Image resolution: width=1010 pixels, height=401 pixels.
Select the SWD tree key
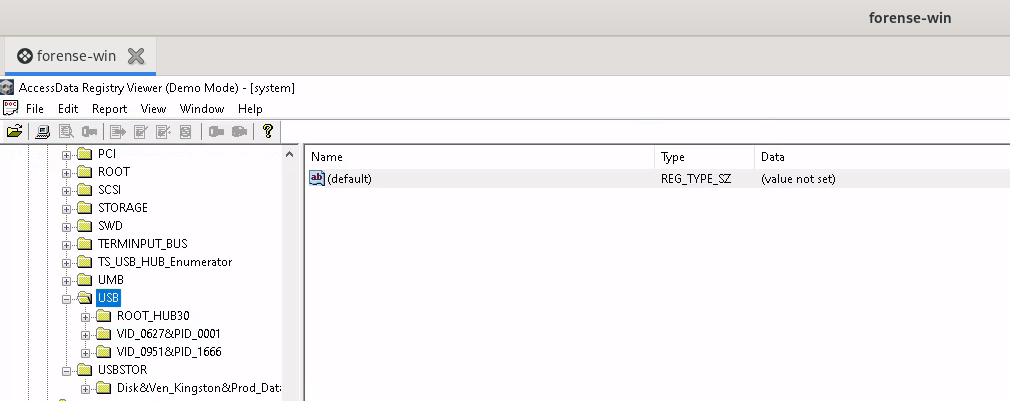point(110,226)
